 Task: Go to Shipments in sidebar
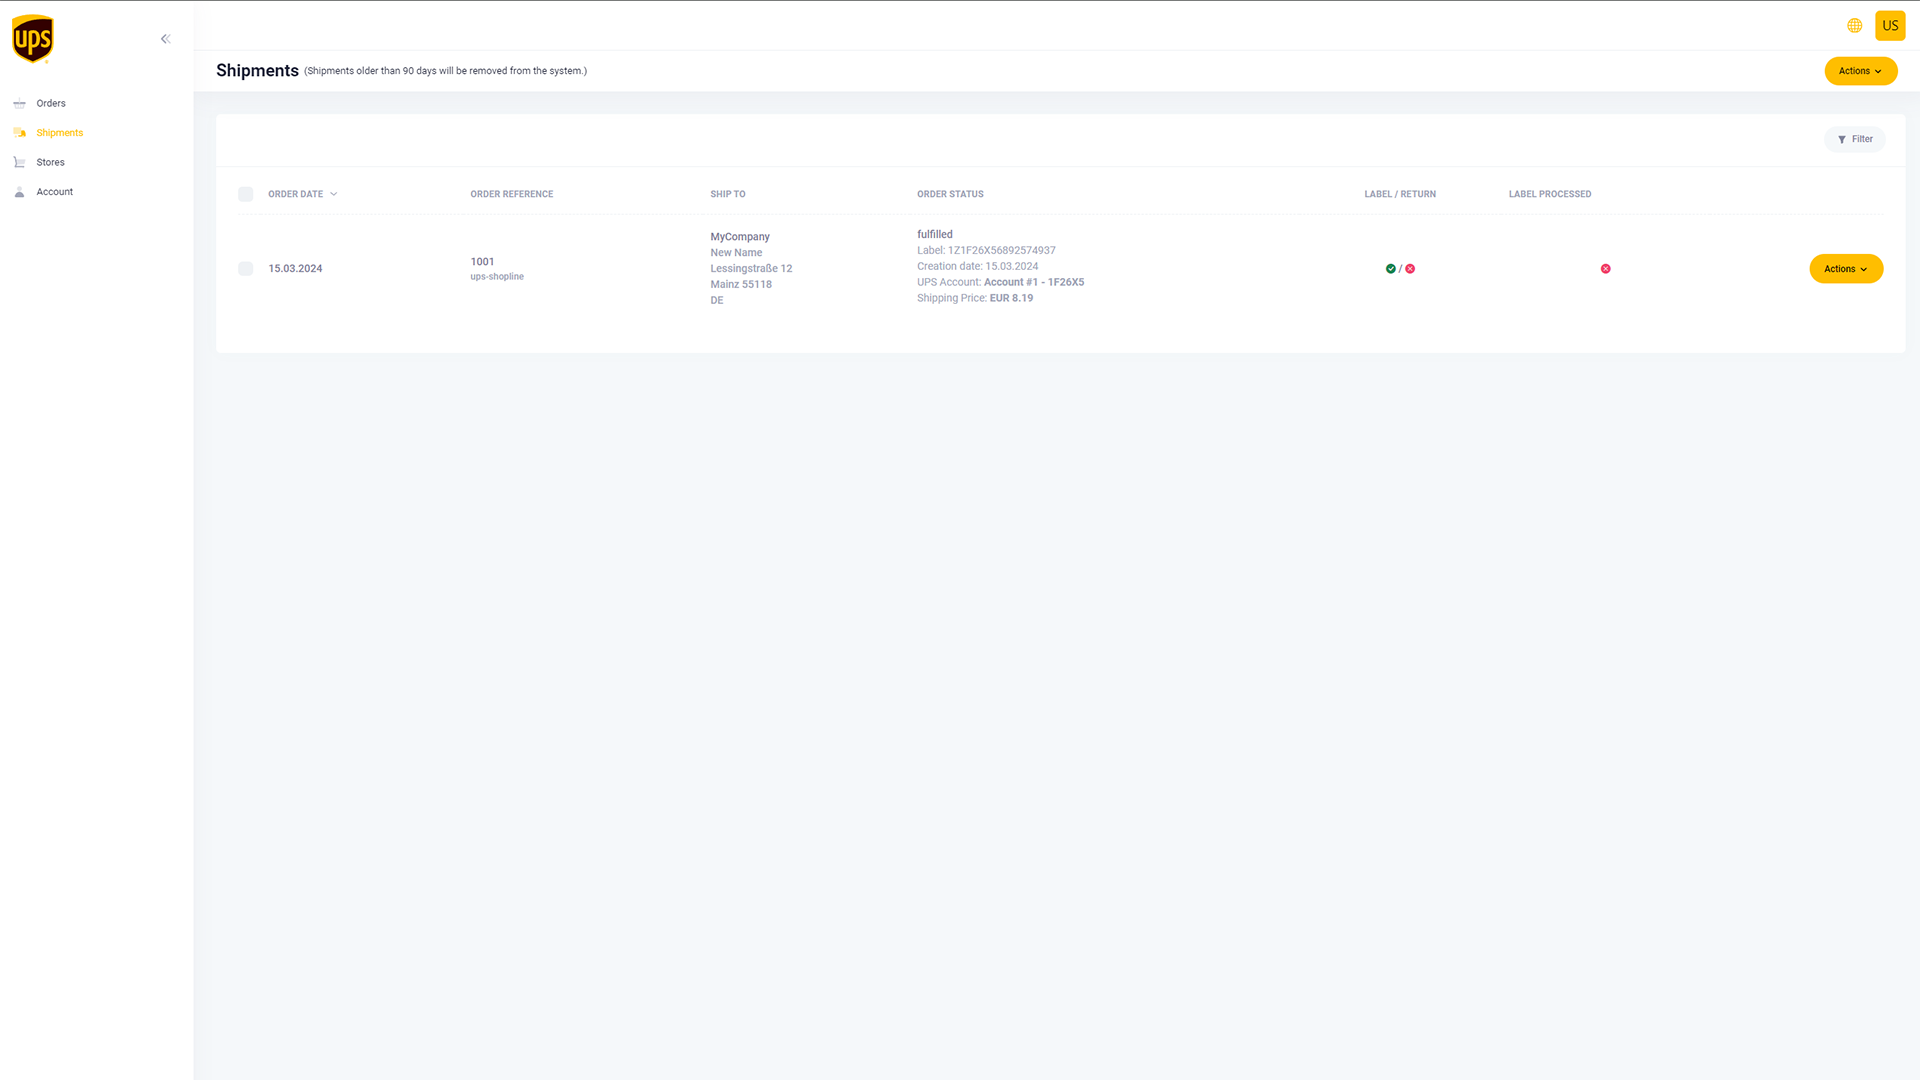point(60,133)
